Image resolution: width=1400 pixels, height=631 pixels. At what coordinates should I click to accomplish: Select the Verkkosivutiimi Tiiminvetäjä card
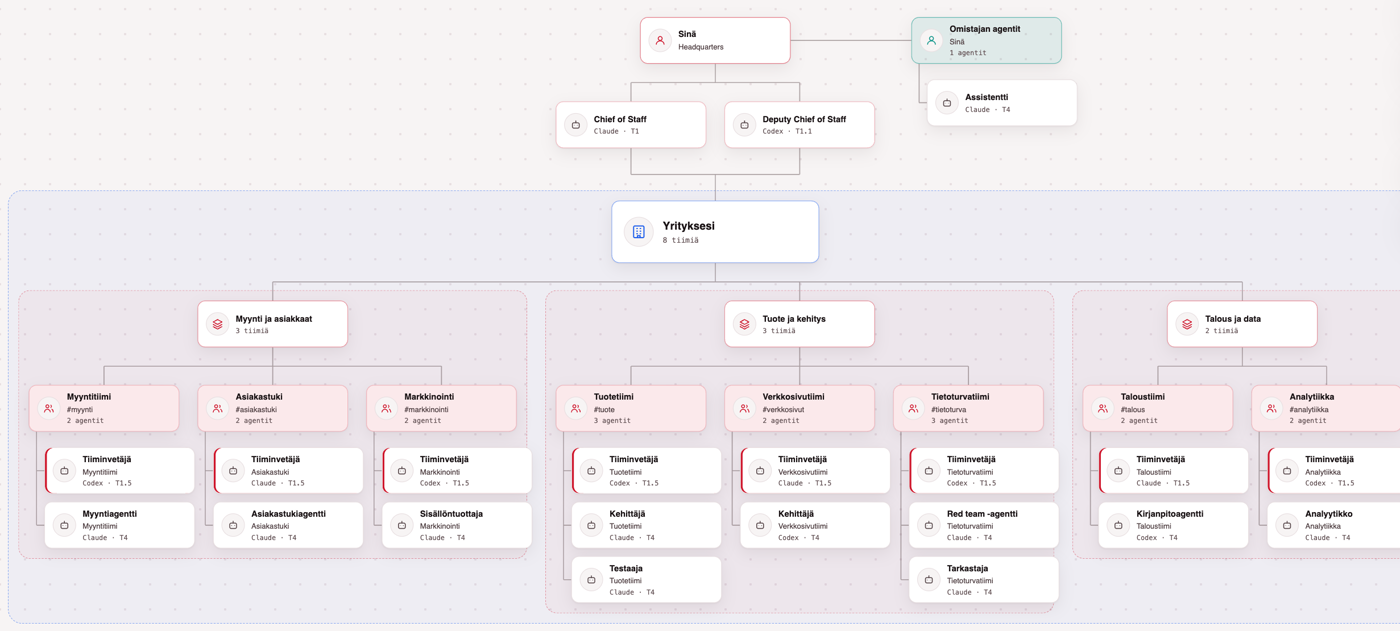815,471
